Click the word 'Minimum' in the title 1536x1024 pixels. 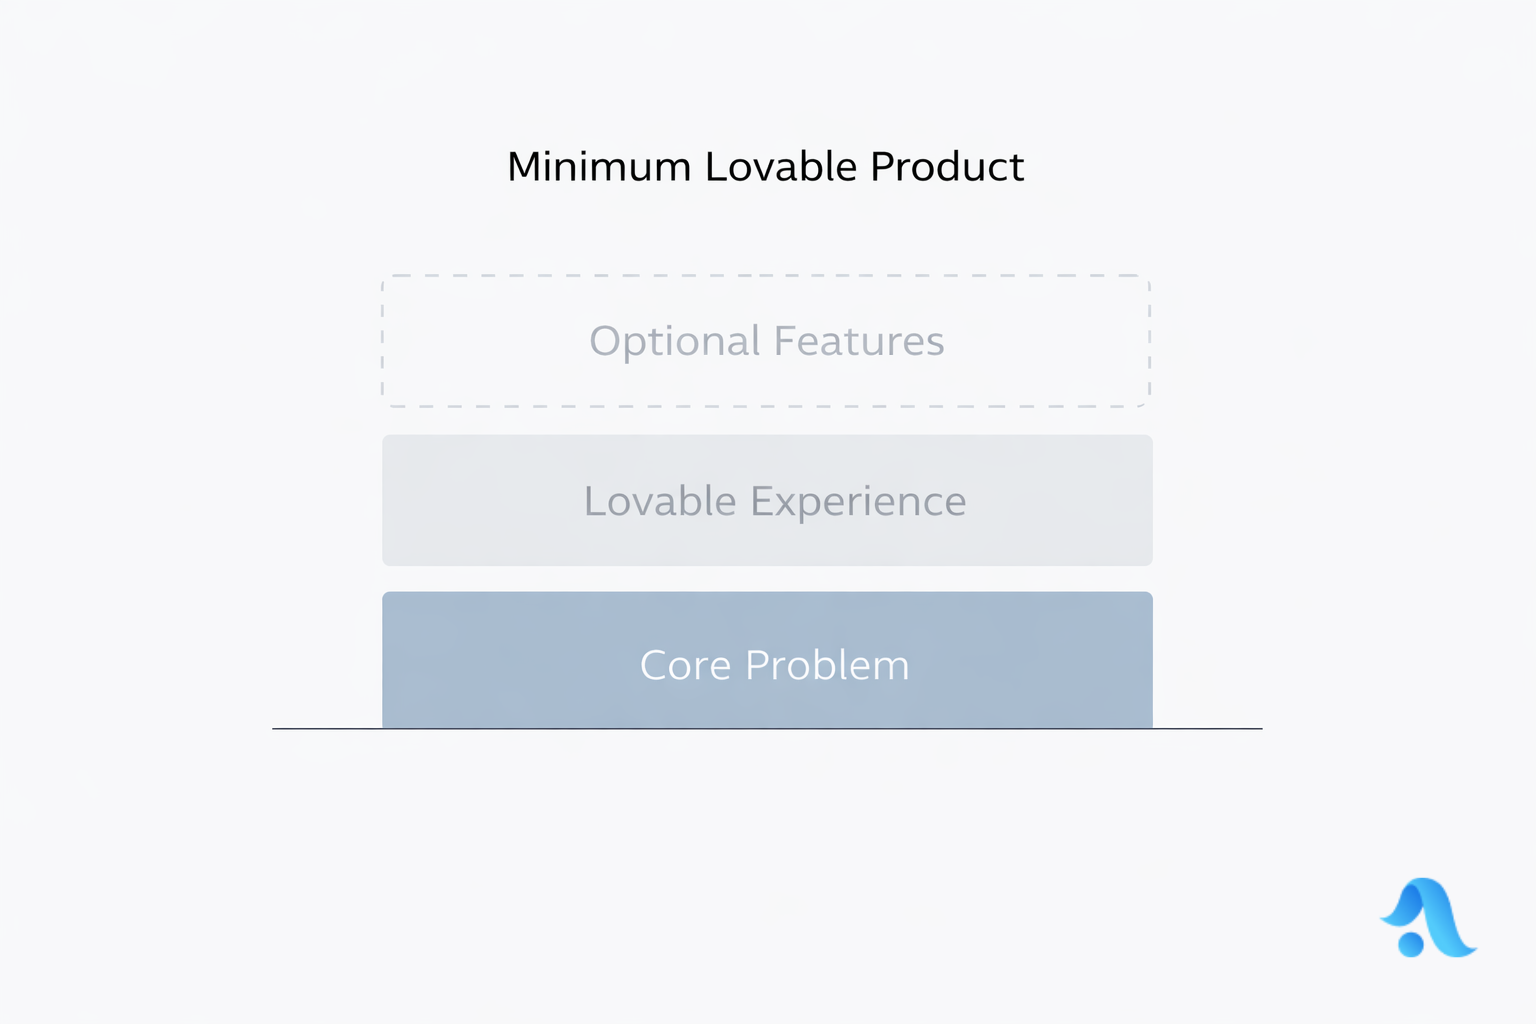click(599, 166)
